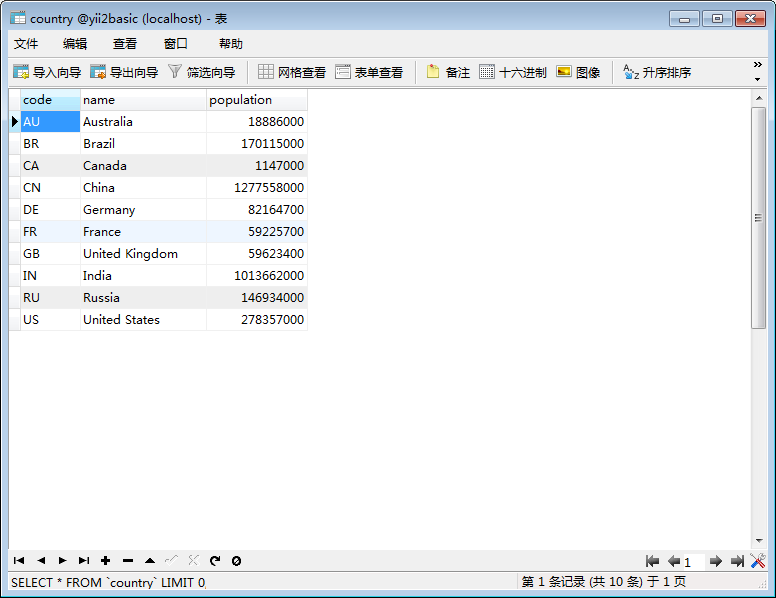Click the code column header
Image resolution: width=776 pixels, height=598 pixels.
click(50, 100)
